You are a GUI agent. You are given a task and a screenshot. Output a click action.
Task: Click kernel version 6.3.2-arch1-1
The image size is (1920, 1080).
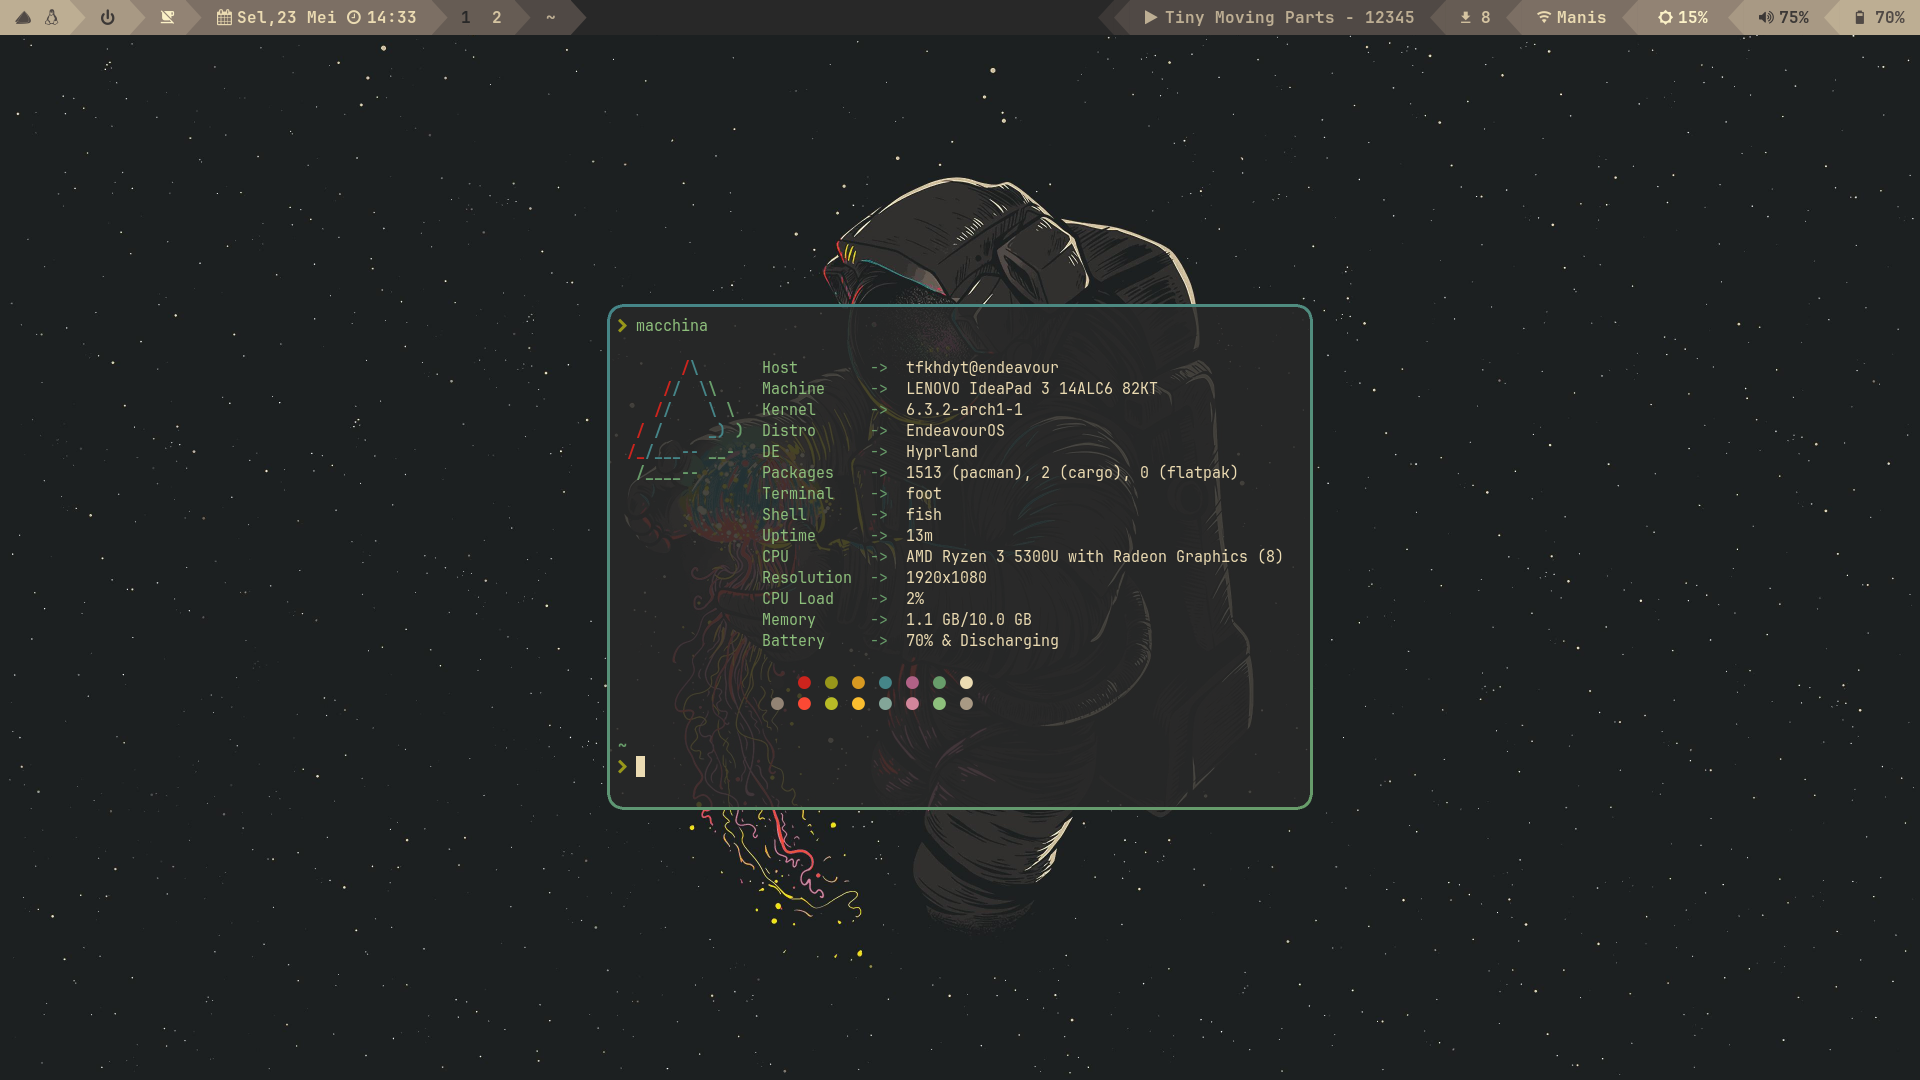(964, 410)
